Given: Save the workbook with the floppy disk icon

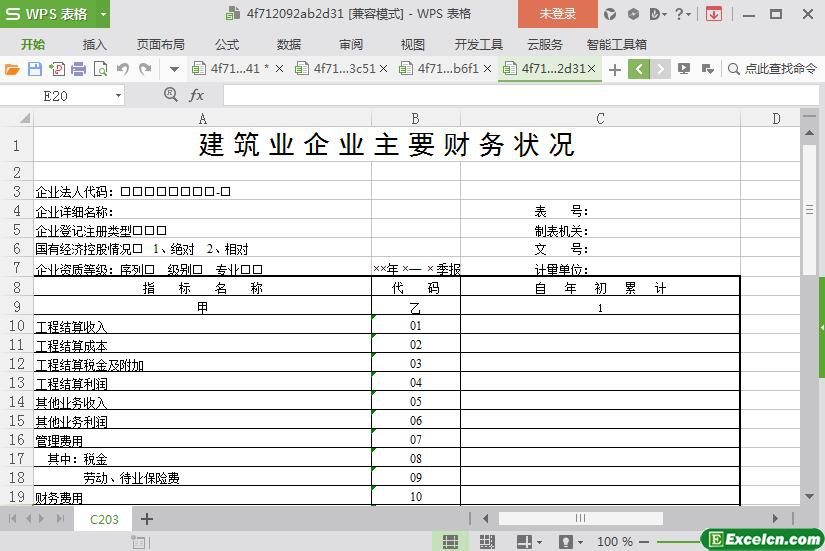Looking at the screenshot, I should [35, 69].
